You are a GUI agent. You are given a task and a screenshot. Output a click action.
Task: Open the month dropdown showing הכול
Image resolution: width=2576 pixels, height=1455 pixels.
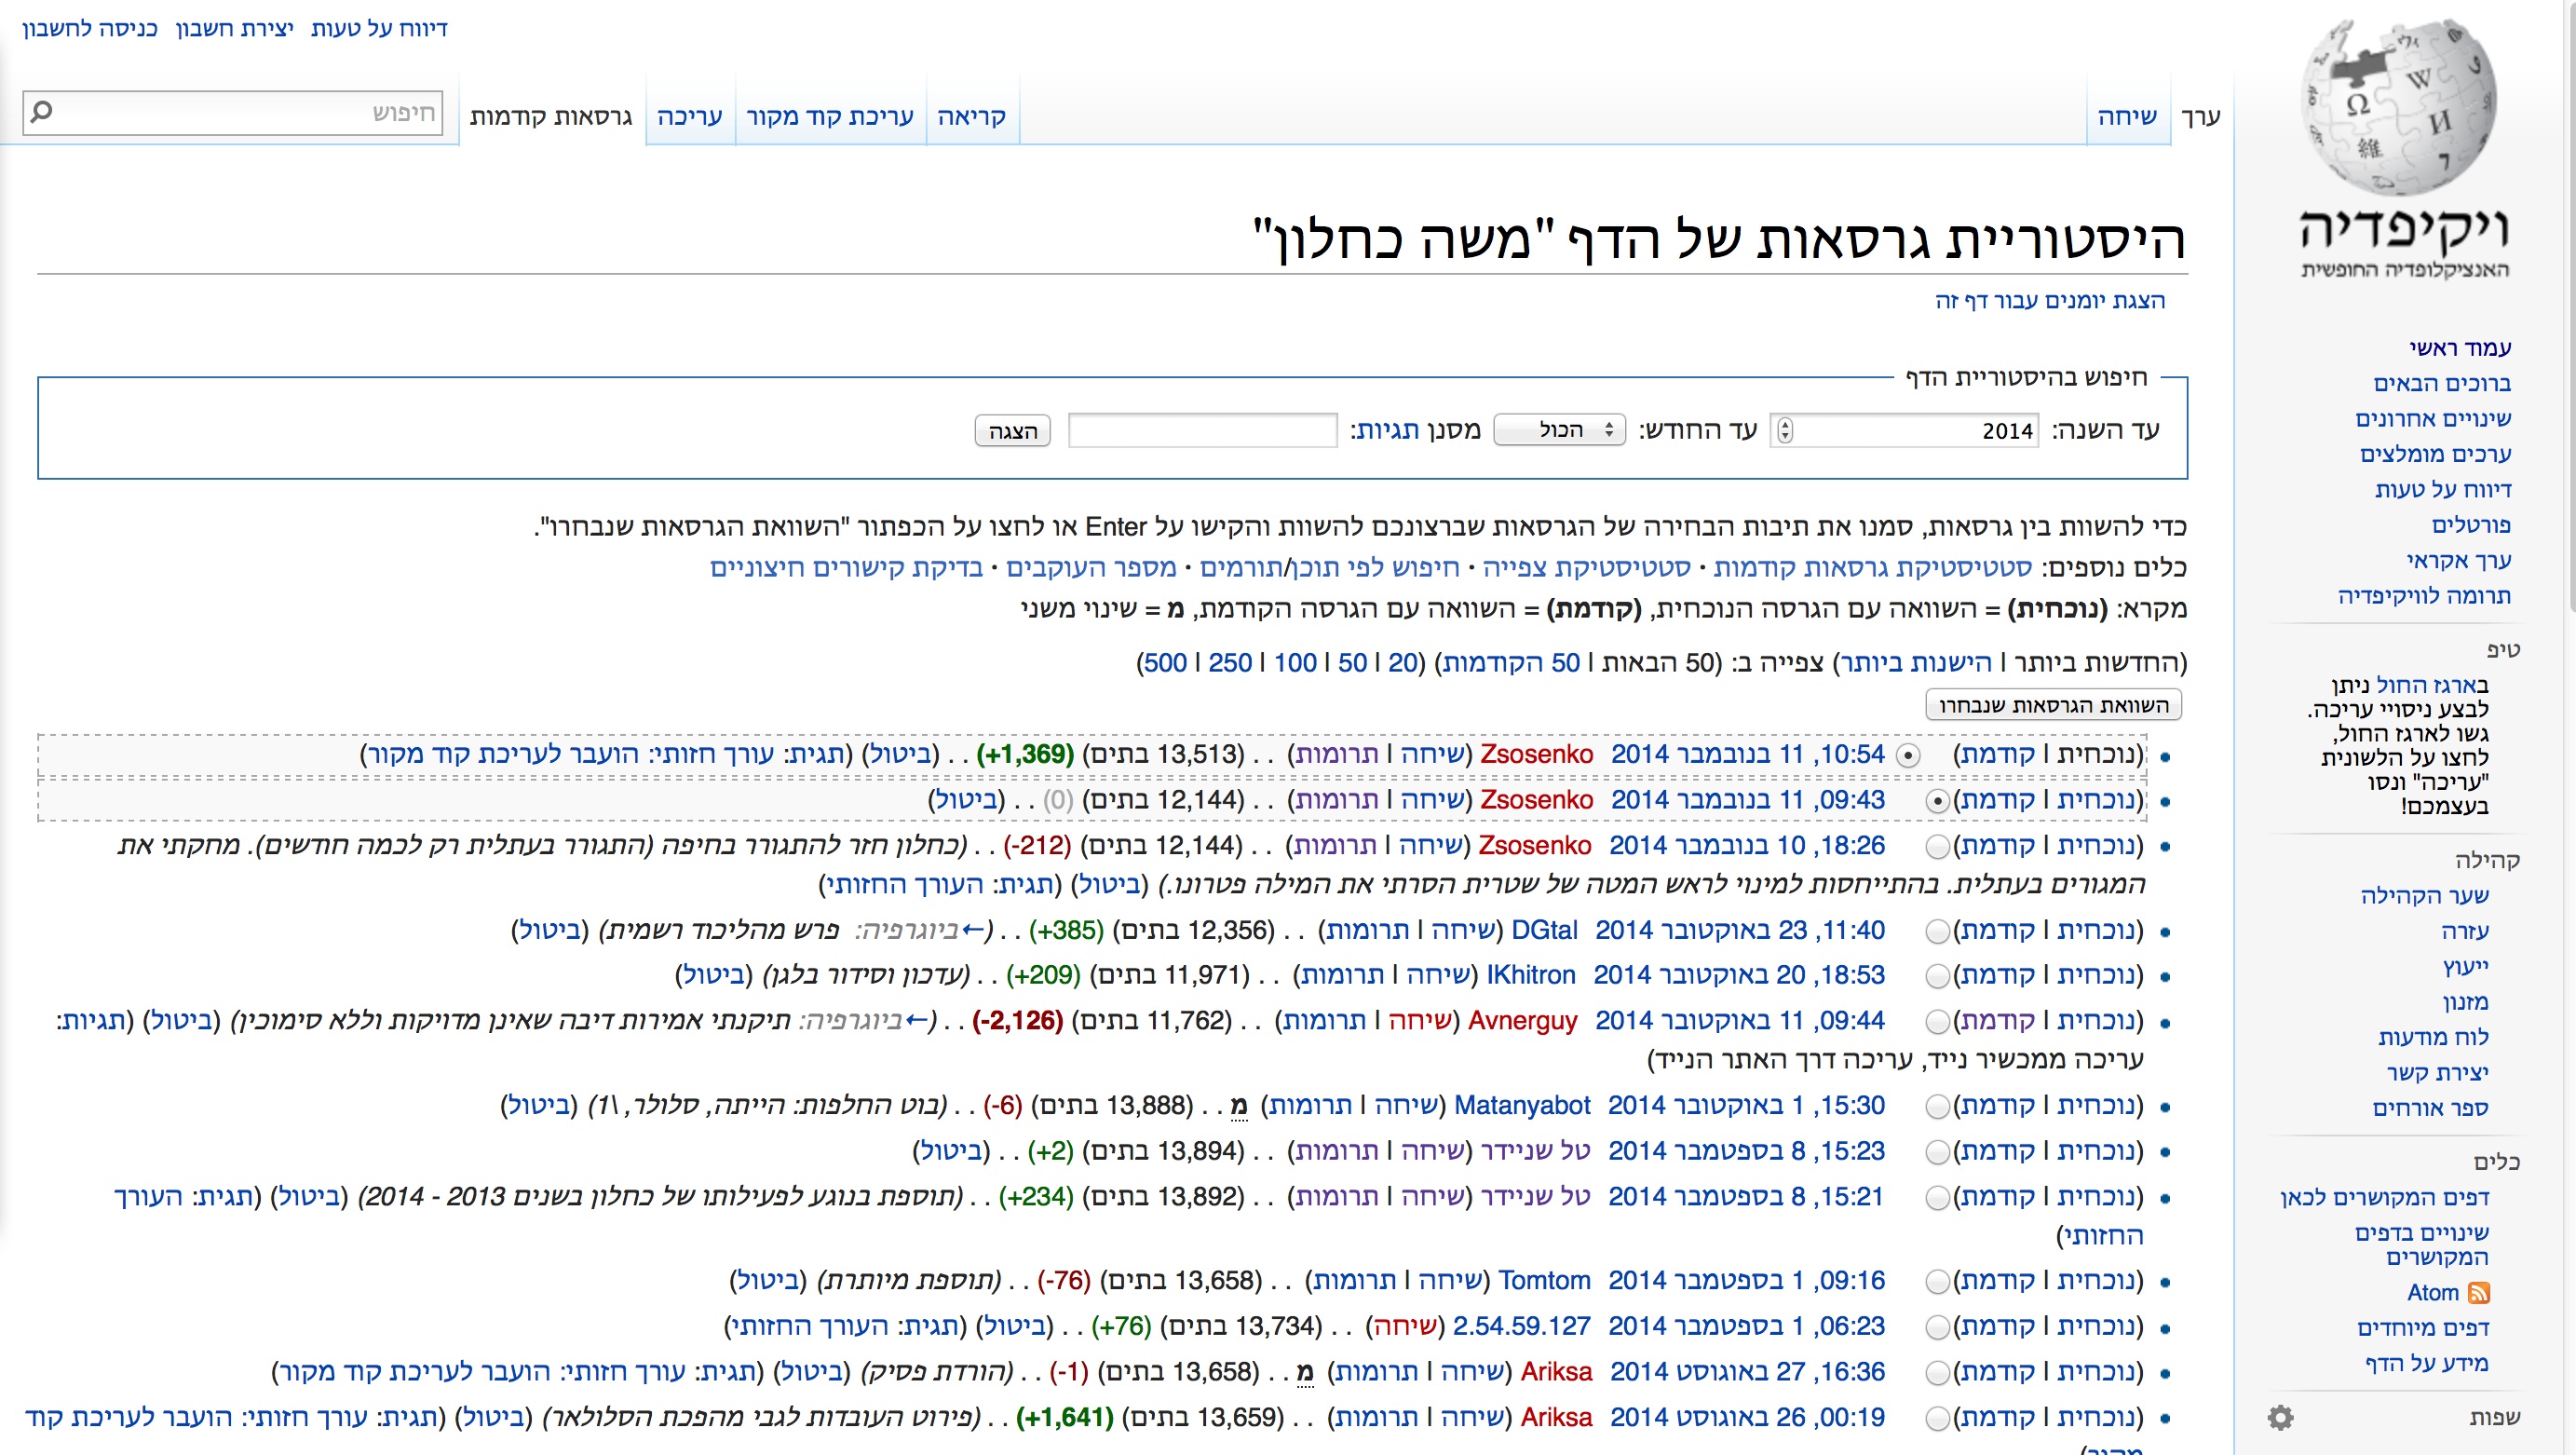[x=1560, y=430]
